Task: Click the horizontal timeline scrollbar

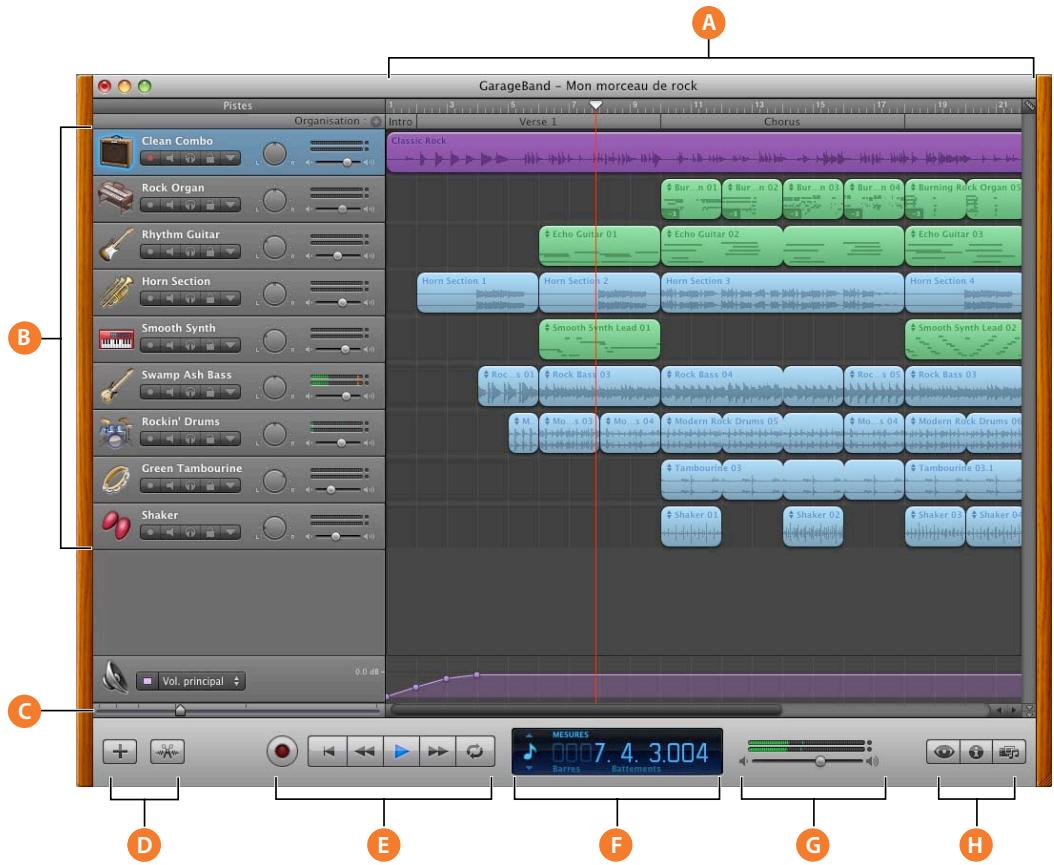Action: [x=585, y=710]
